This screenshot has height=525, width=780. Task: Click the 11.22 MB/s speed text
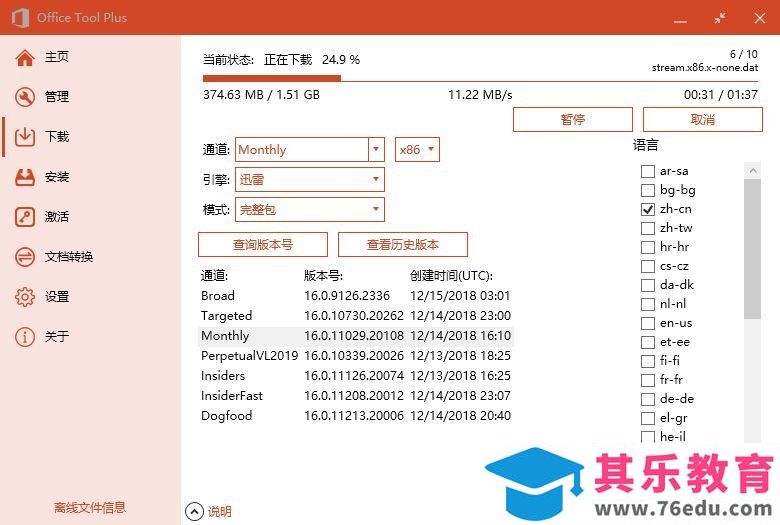tap(480, 95)
